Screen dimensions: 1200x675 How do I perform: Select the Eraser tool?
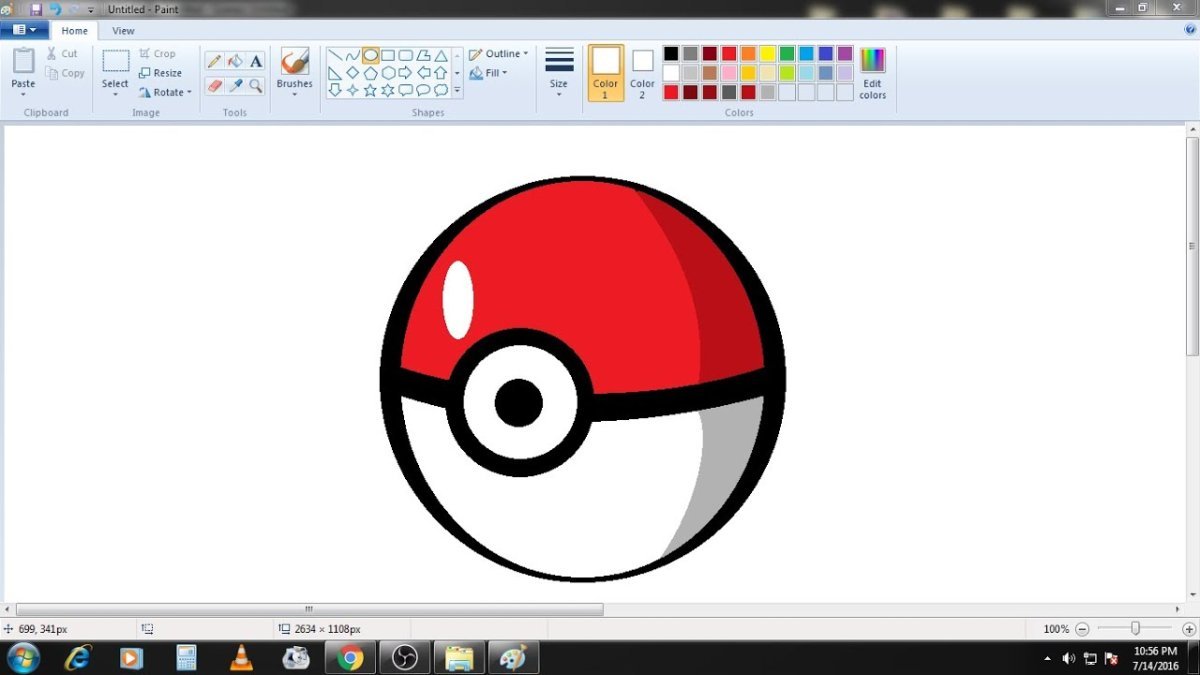pyautogui.click(x=214, y=86)
